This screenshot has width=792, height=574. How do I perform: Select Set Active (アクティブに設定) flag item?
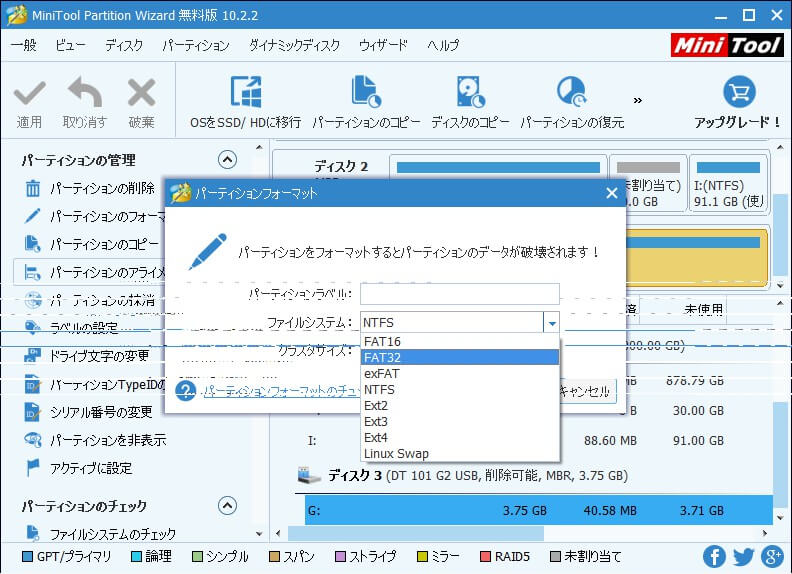pos(78,468)
